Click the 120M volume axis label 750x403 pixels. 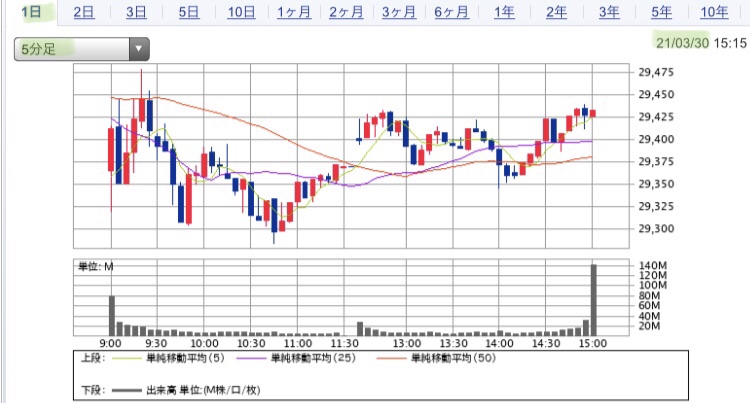point(652,275)
